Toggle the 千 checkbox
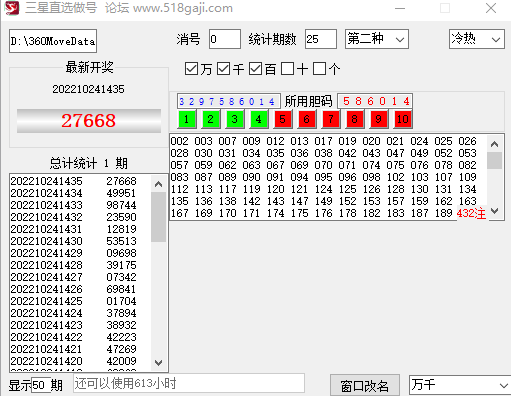Screen dimensions: 511x396 pyautogui.click(x=223, y=69)
